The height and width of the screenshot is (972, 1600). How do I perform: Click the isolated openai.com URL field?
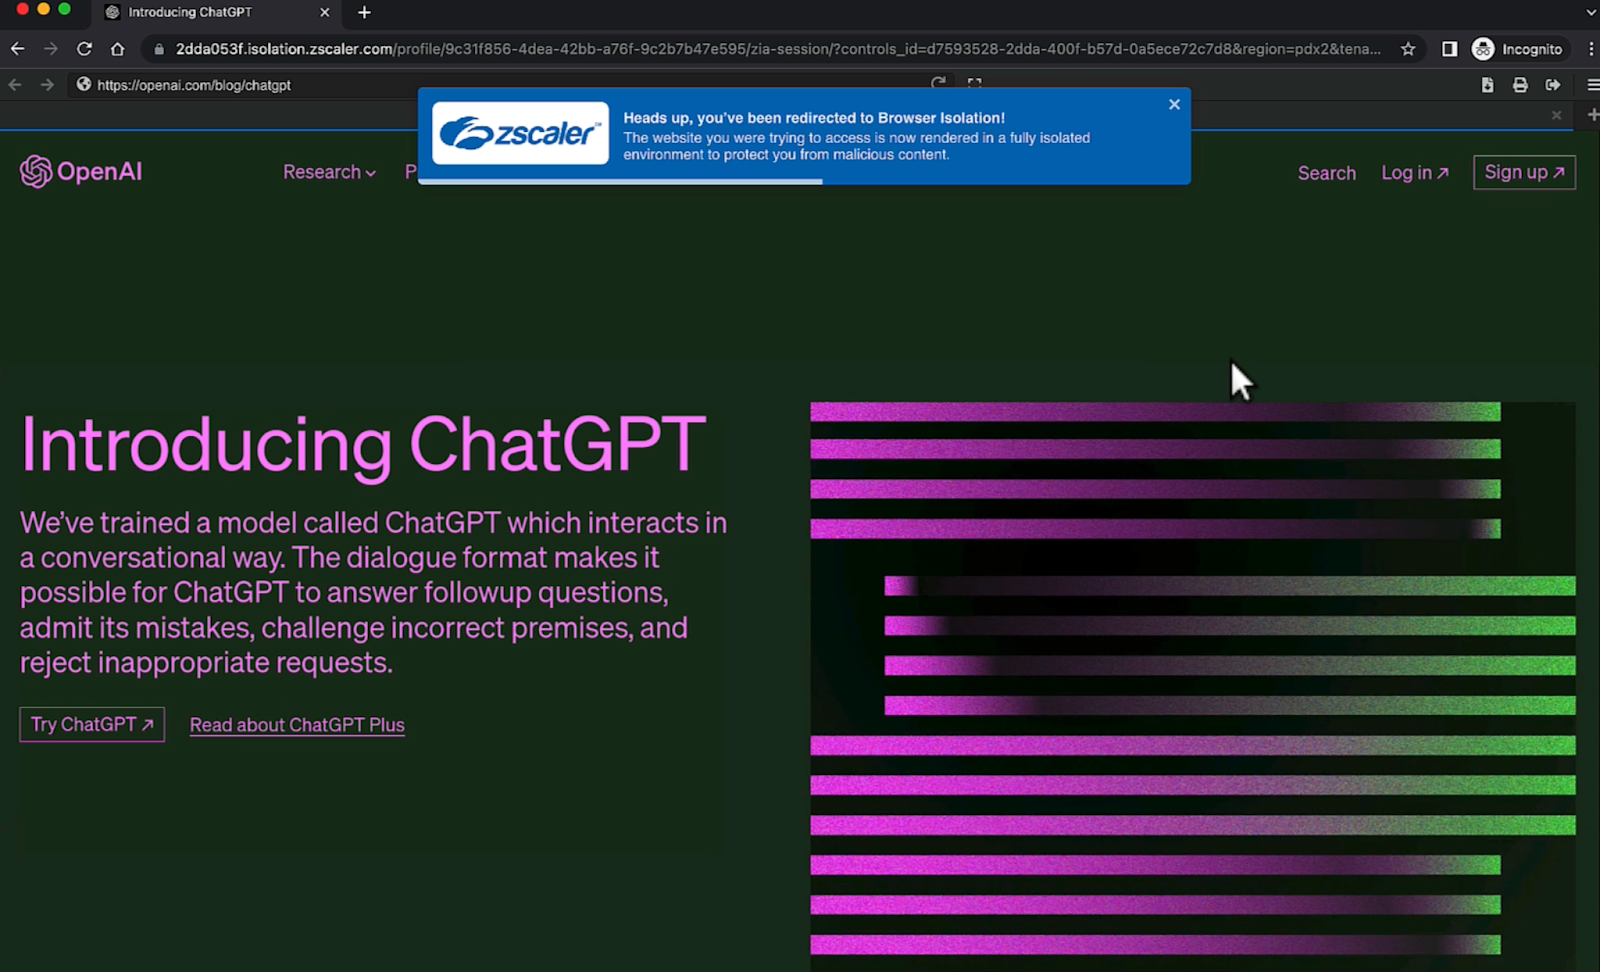point(500,85)
